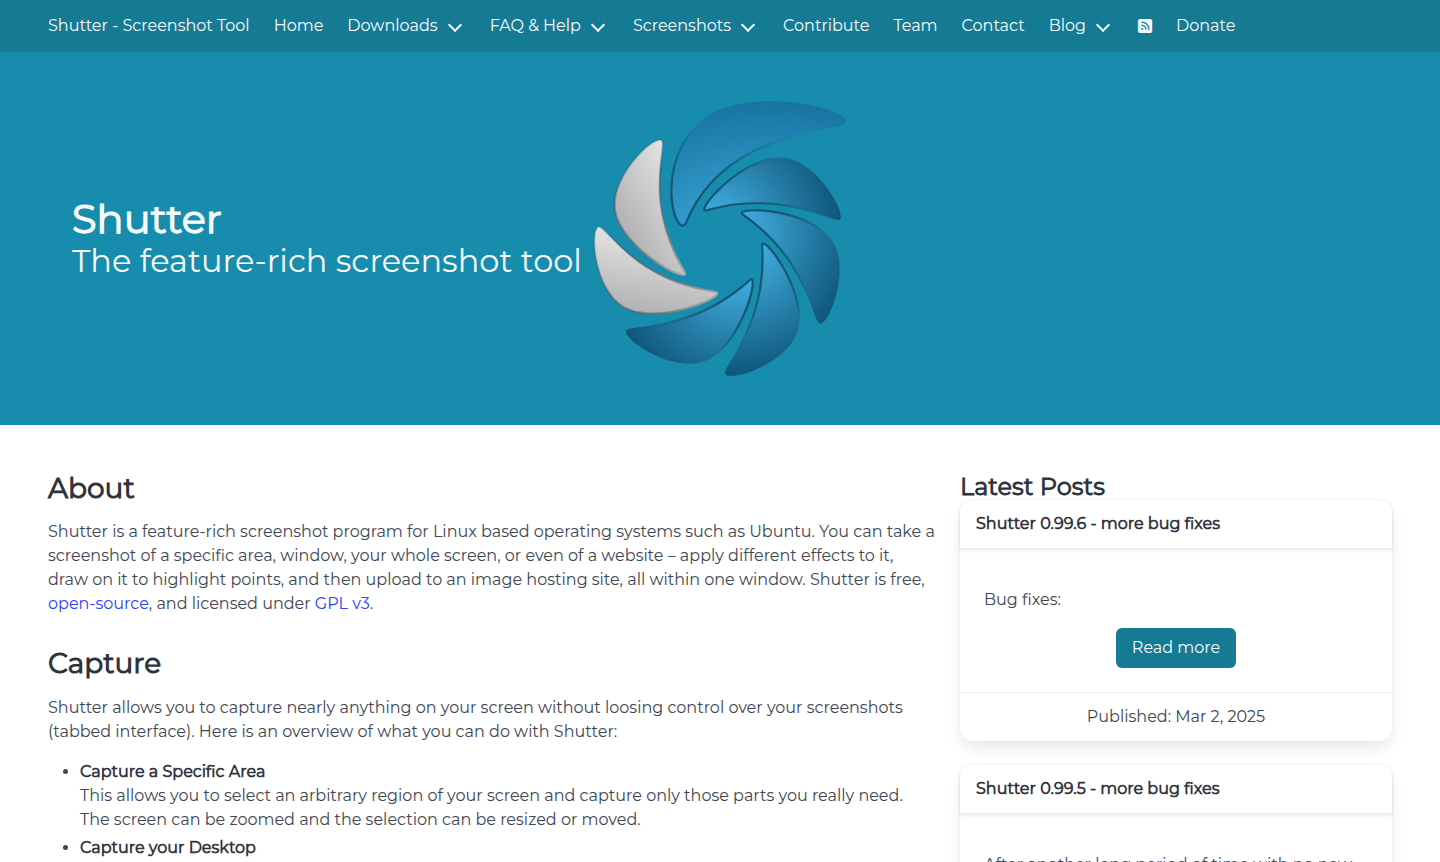1440x862 pixels.
Task: Follow the open-source link
Action: pyautogui.click(x=98, y=603)
